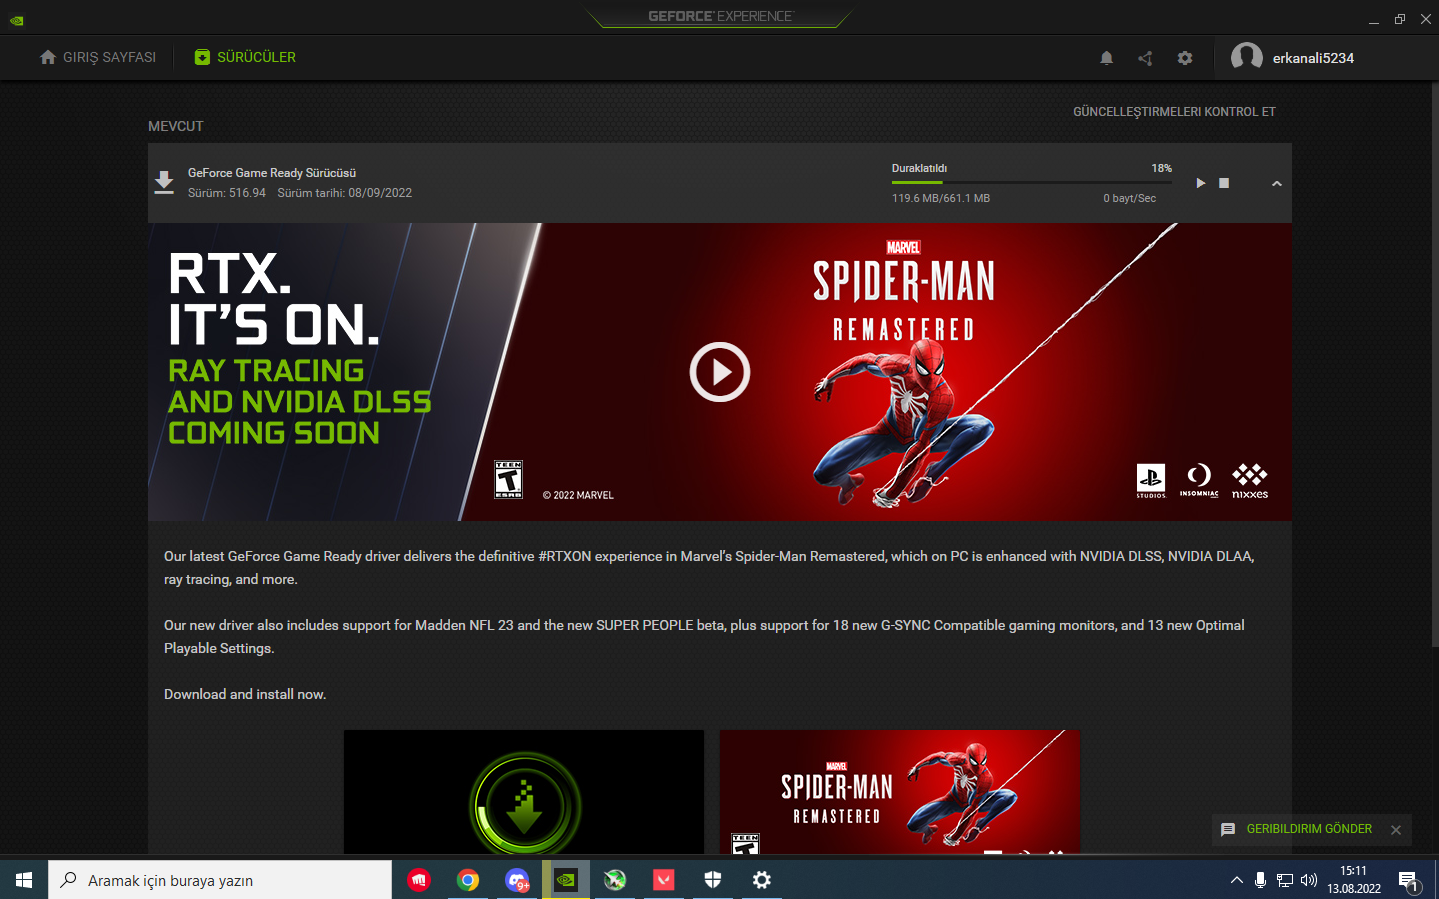Dismiss the feedback button with its X
The image size is (1439, 899).
point(1396,830)
